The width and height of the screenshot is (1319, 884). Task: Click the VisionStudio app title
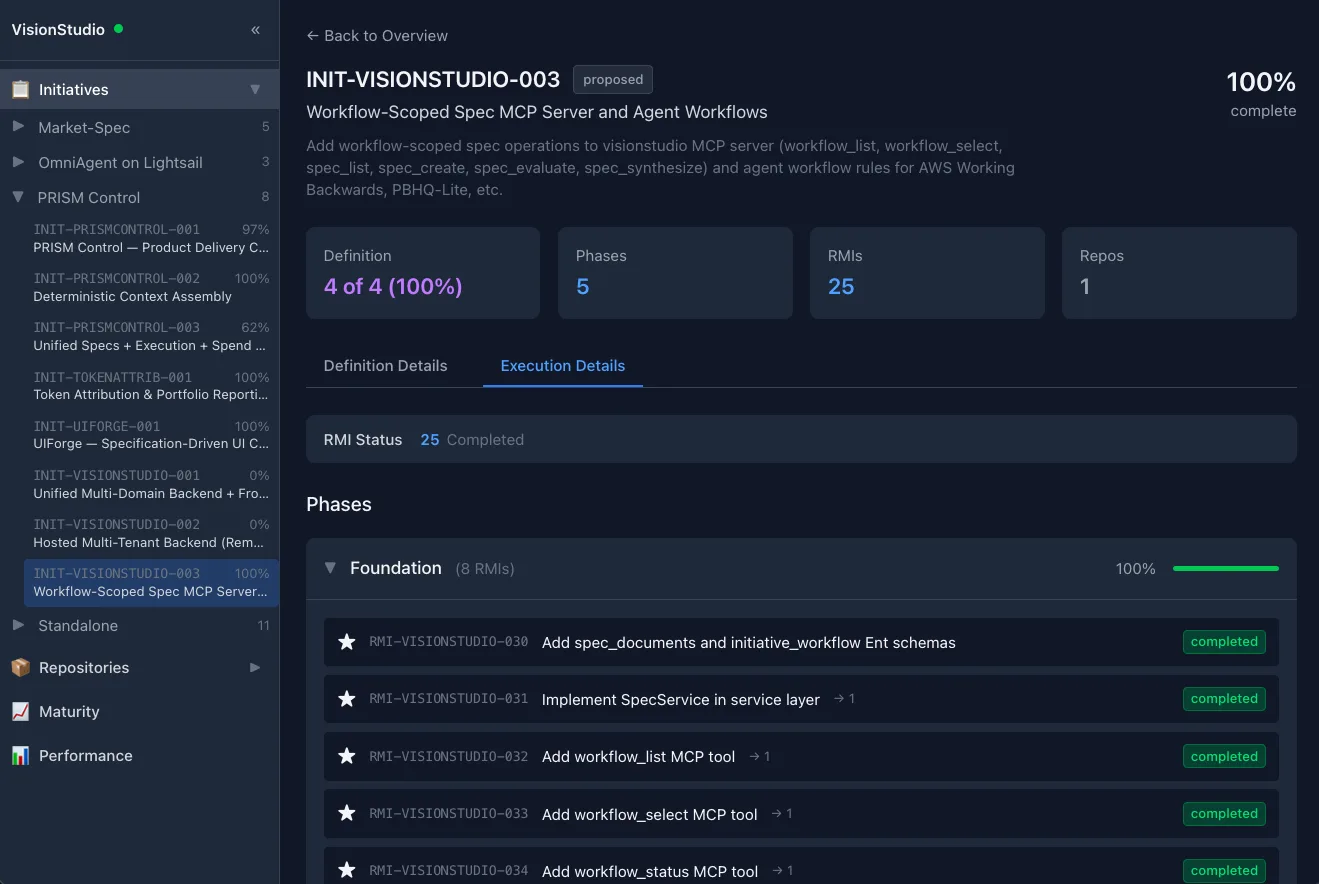pos(58,29)
